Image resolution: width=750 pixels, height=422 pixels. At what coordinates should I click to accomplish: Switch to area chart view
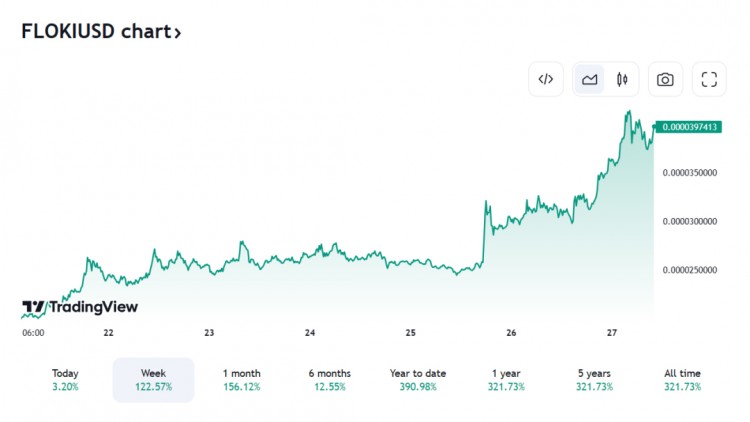(589, 79)
